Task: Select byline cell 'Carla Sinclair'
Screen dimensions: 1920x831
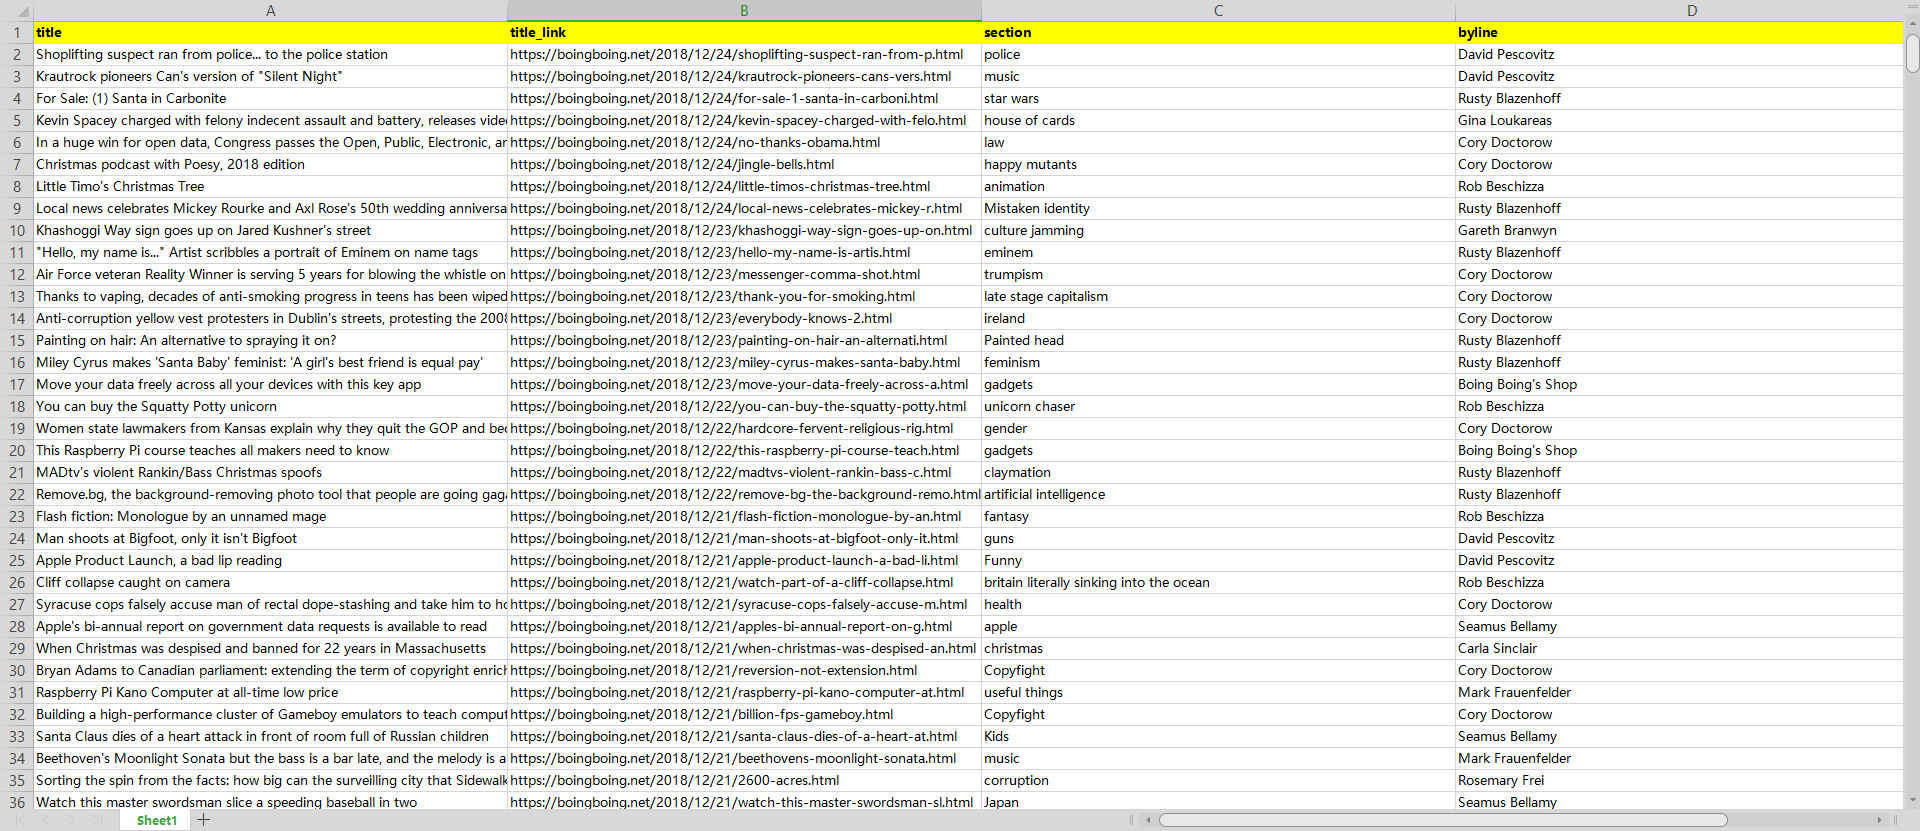Action: pos(1679,648)
